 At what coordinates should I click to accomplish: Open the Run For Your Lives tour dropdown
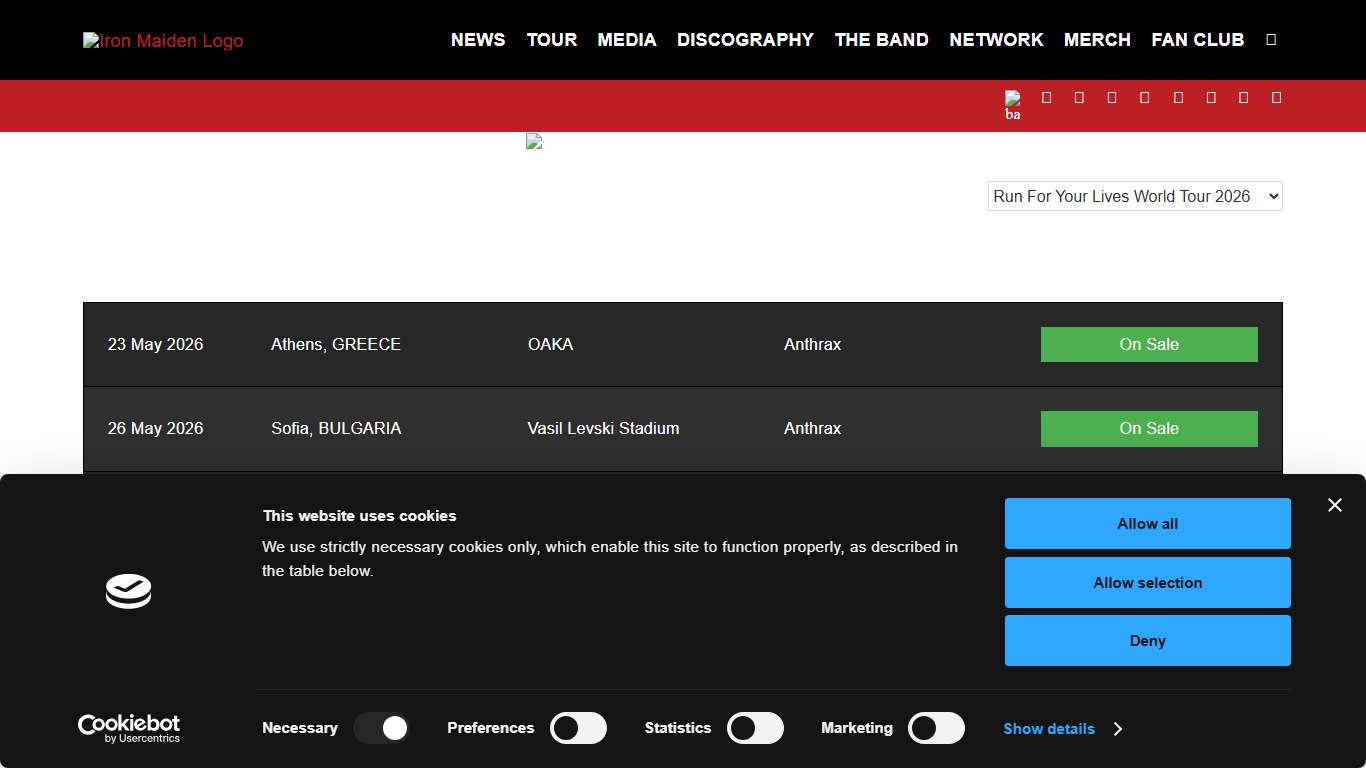[1134, 196]
